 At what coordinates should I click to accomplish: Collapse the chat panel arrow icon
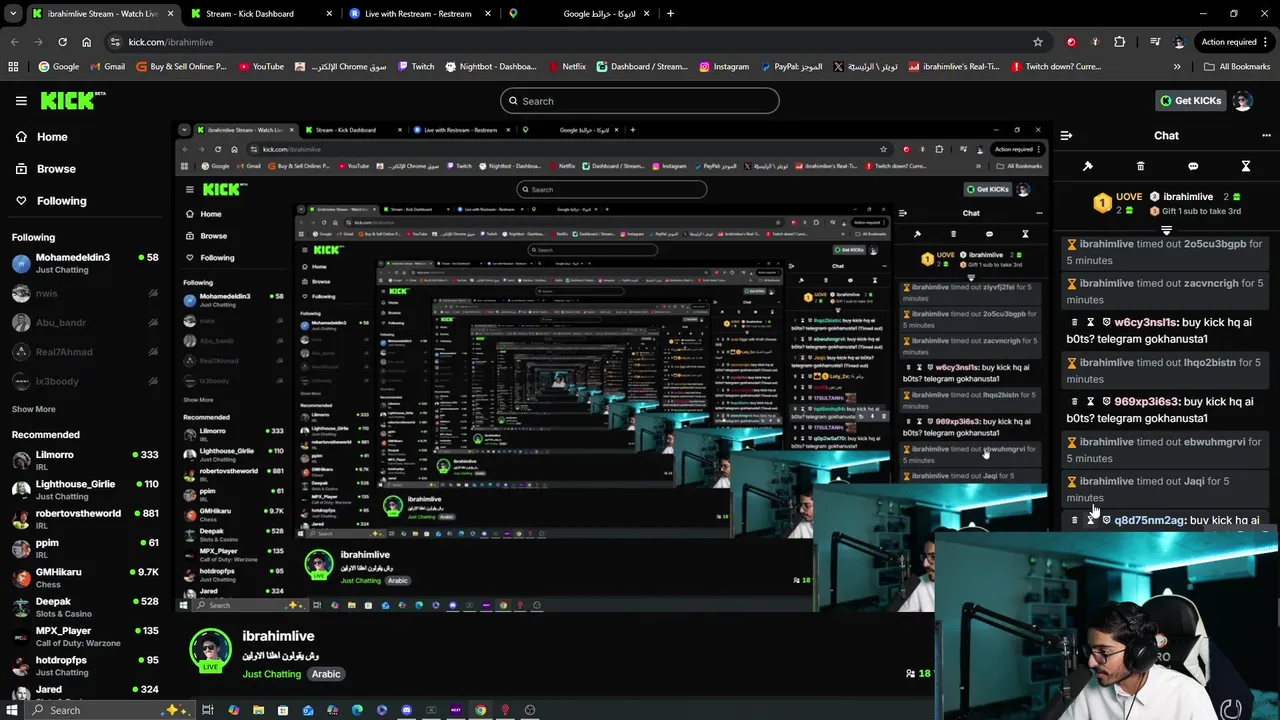coord(1066,135)
